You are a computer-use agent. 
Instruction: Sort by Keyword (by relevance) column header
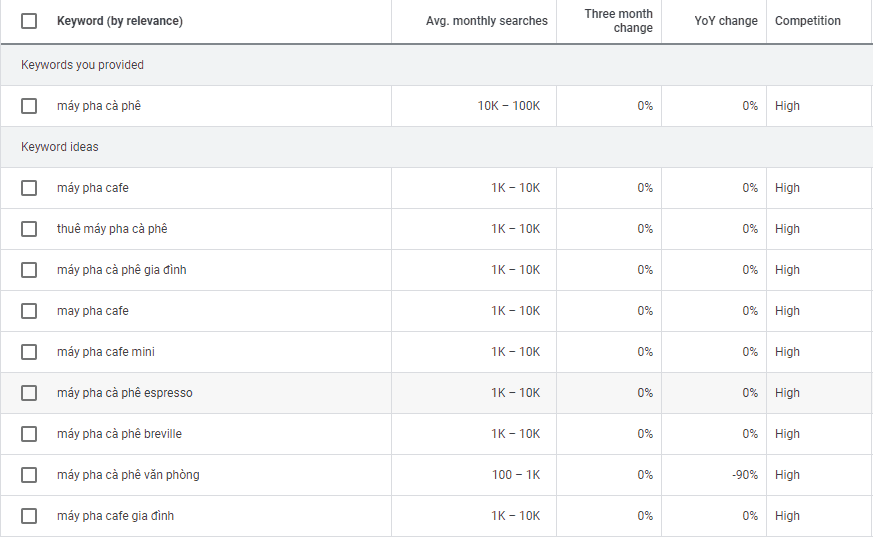120,21
